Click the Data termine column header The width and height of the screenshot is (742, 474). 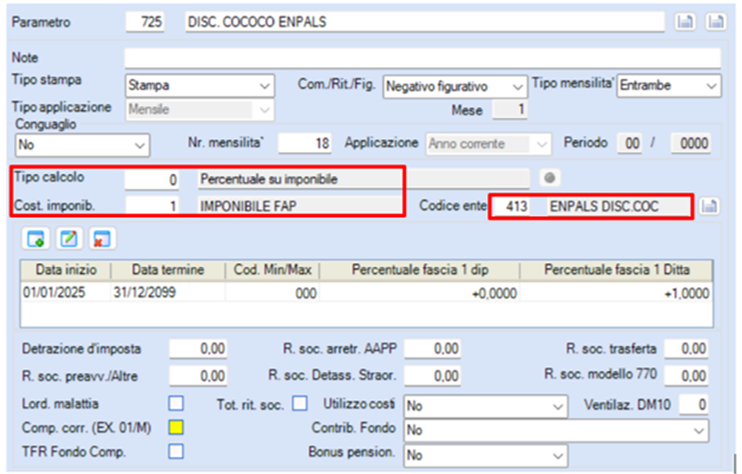(168, 270)
